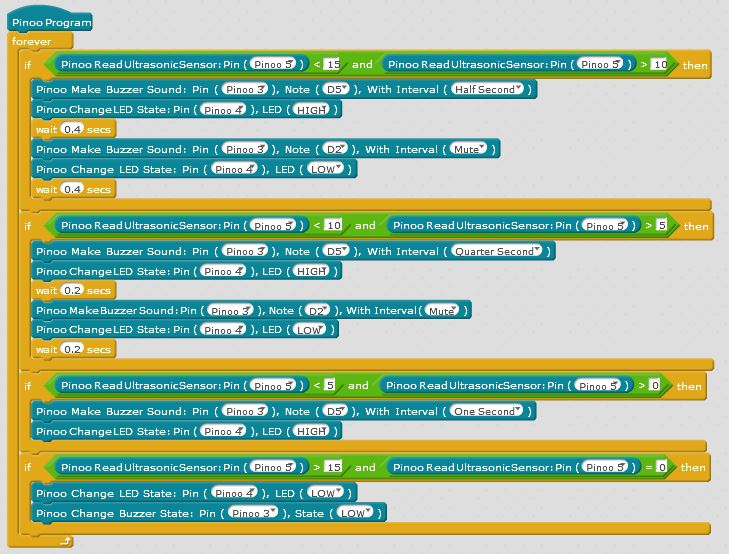This screenshot has width=729, height=554.
Task: Open Pinoo 5 sensor pin dropdown beside '< 10'
Action: pyautogui.click(x=273, y=225)
